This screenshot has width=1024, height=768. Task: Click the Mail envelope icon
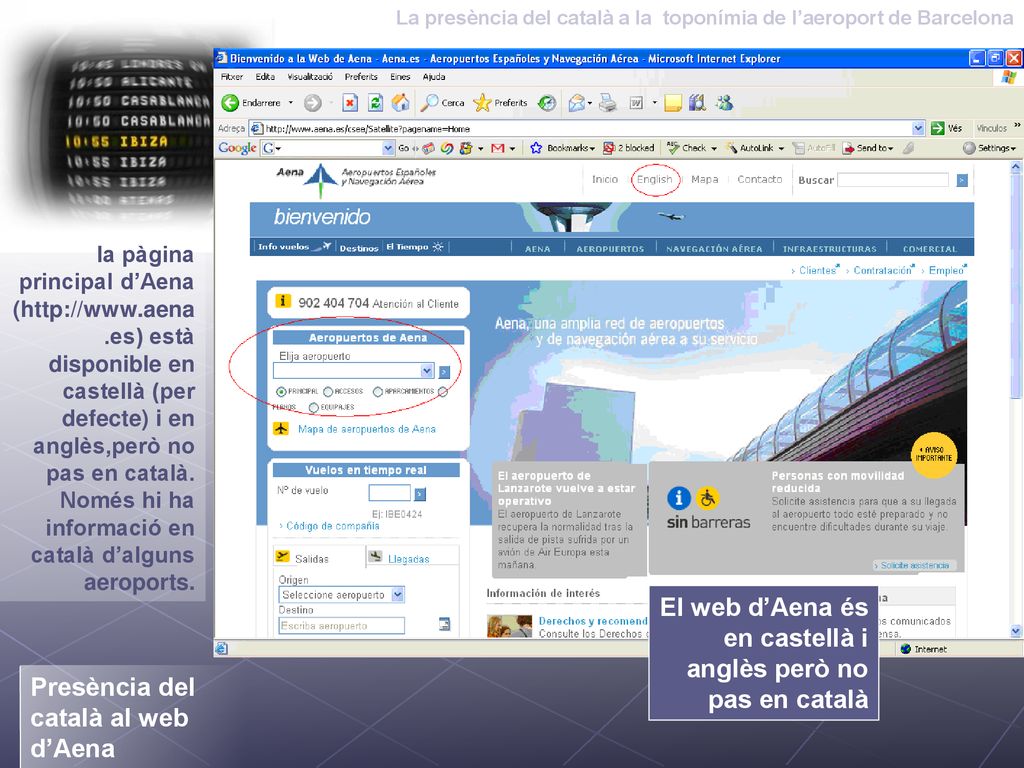[576, 103]
